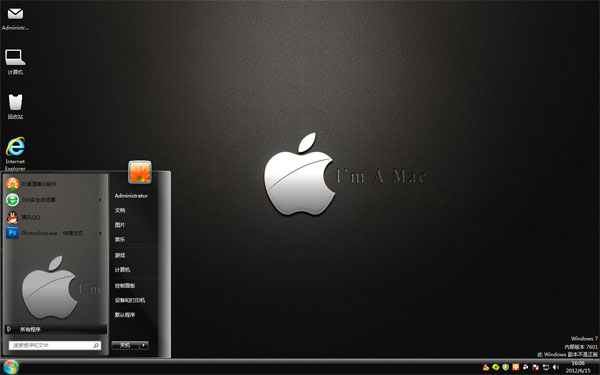Open the Administrator personal folder link
This screenshot has height=375, width=600.
pos(131,196)
